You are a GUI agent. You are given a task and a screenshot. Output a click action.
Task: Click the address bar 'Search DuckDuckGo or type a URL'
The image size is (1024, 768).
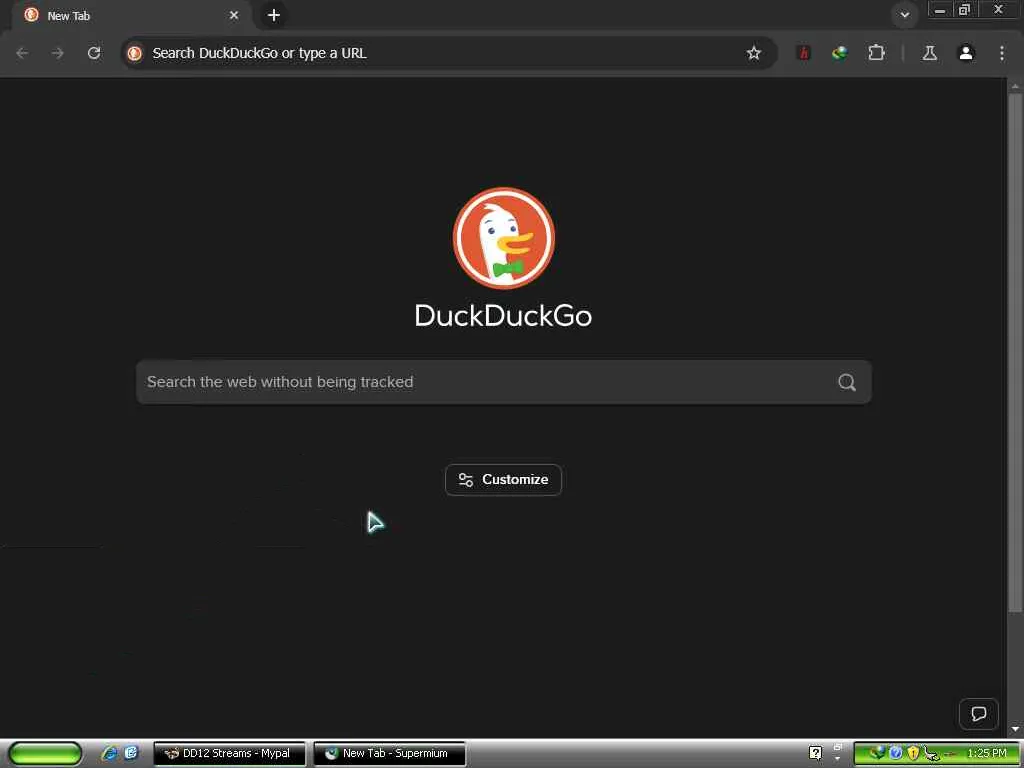pyautogui.click(x=448, y=53)
